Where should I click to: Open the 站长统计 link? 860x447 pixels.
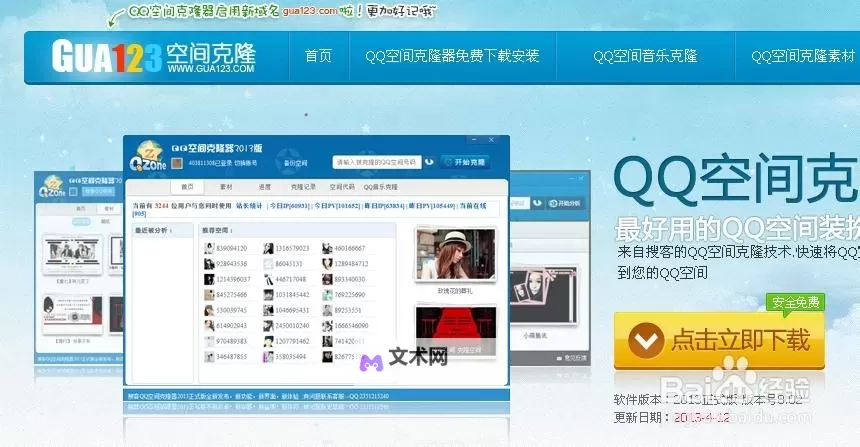coord(249,206)
